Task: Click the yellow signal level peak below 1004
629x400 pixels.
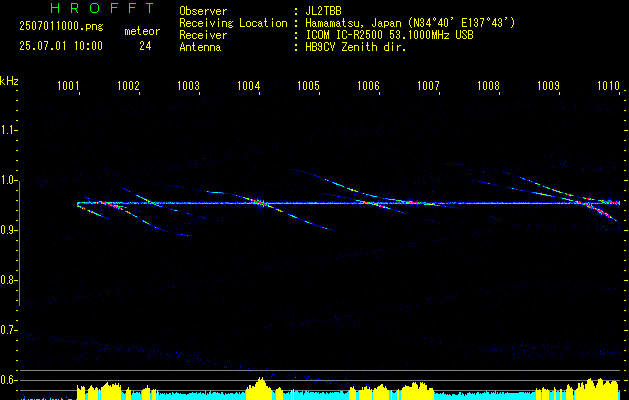Action: (x=261, y=388)
